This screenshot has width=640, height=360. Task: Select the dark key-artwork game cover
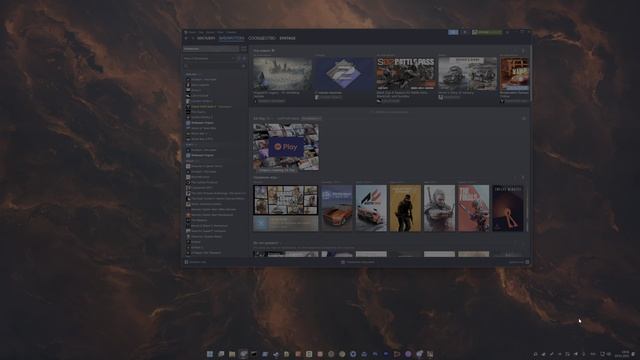coord(508,208)
